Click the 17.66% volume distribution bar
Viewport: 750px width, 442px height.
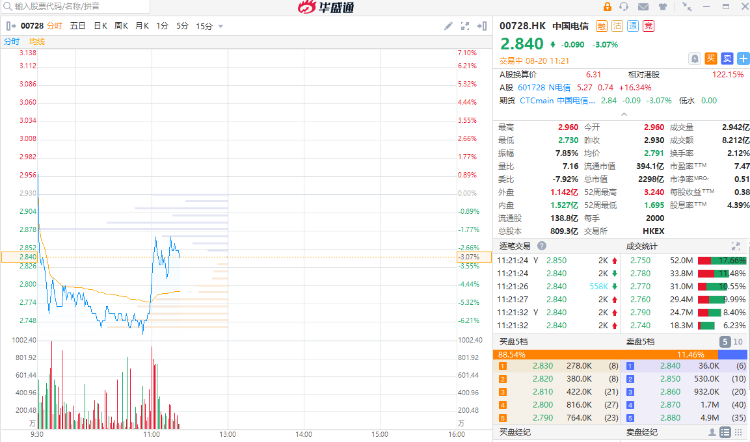[x=722, y=260]
